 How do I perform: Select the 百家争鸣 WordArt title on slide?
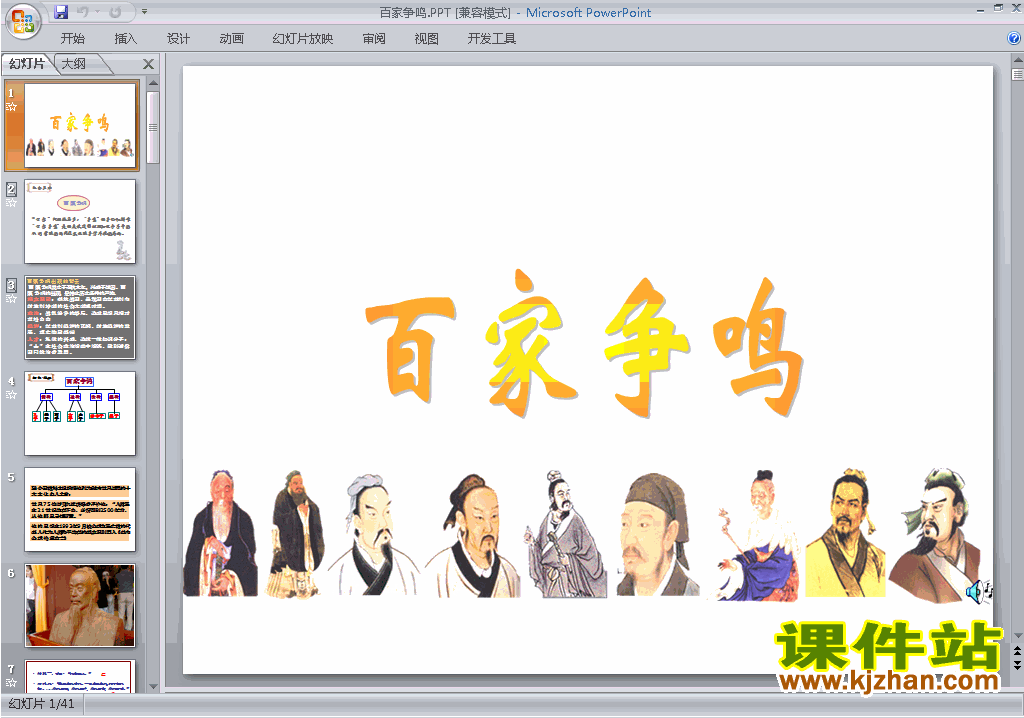click(x=584, y=344)
